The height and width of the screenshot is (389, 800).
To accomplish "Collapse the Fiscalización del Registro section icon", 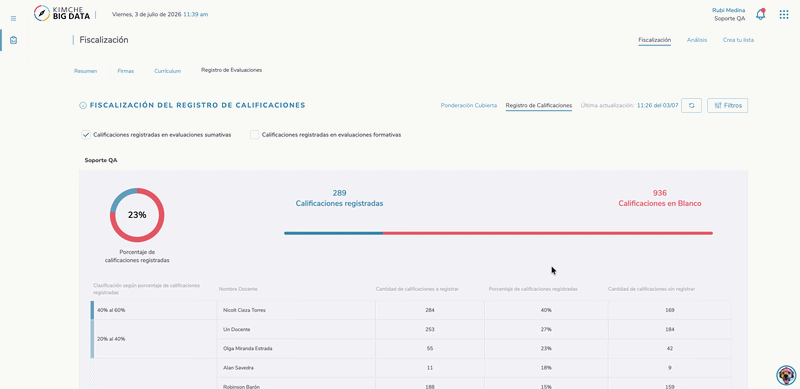I will (83, 106).
